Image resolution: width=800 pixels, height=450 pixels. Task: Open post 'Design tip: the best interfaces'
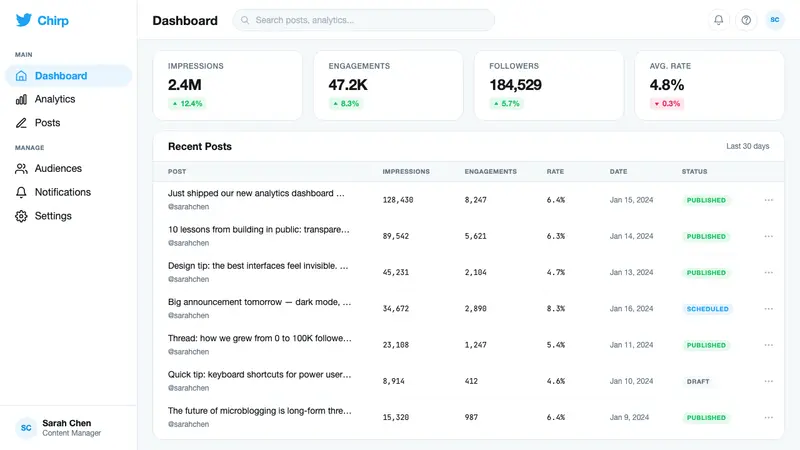click(x=258, y=266)
